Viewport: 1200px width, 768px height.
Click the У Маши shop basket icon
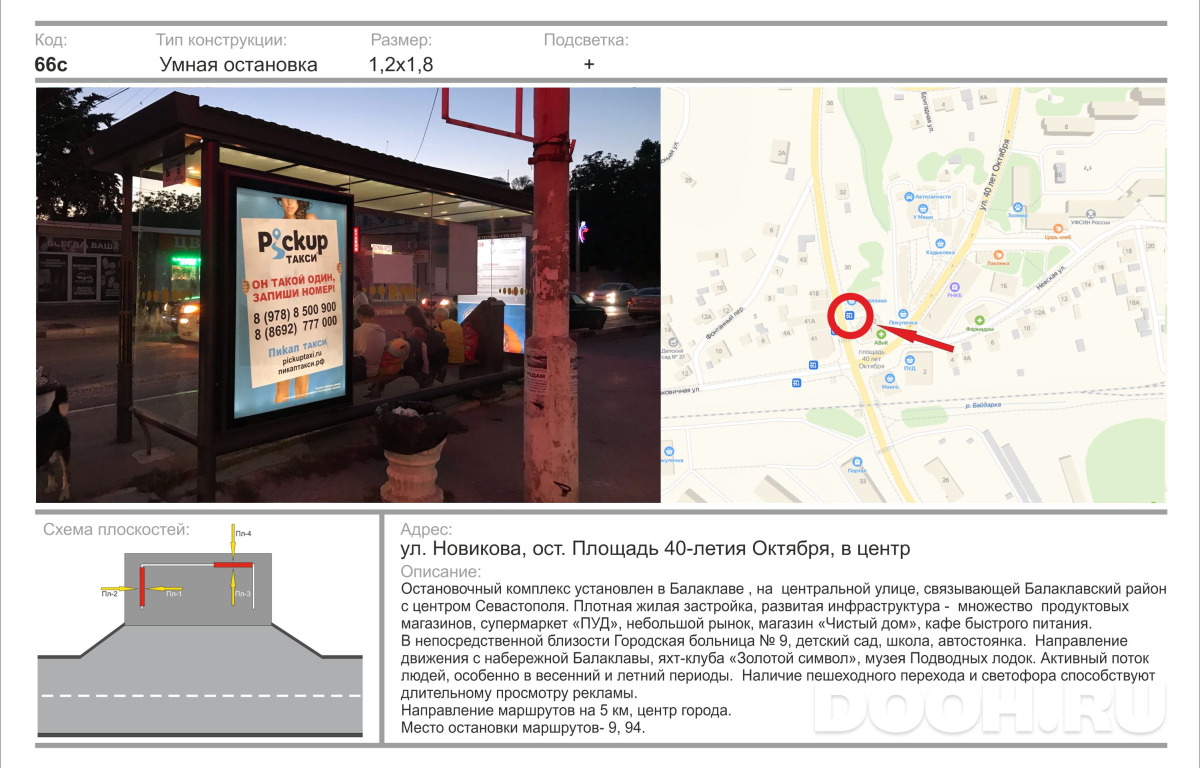(923, 208)
